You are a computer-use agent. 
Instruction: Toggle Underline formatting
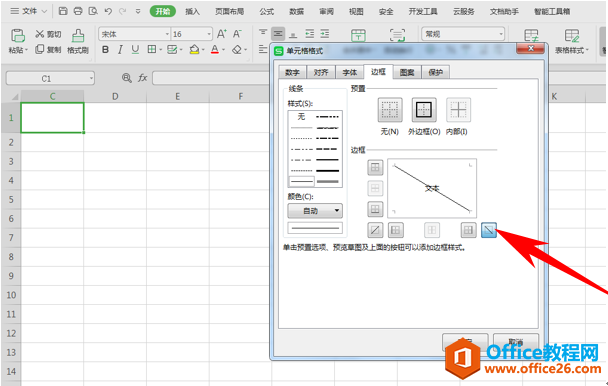pos(135,50)
